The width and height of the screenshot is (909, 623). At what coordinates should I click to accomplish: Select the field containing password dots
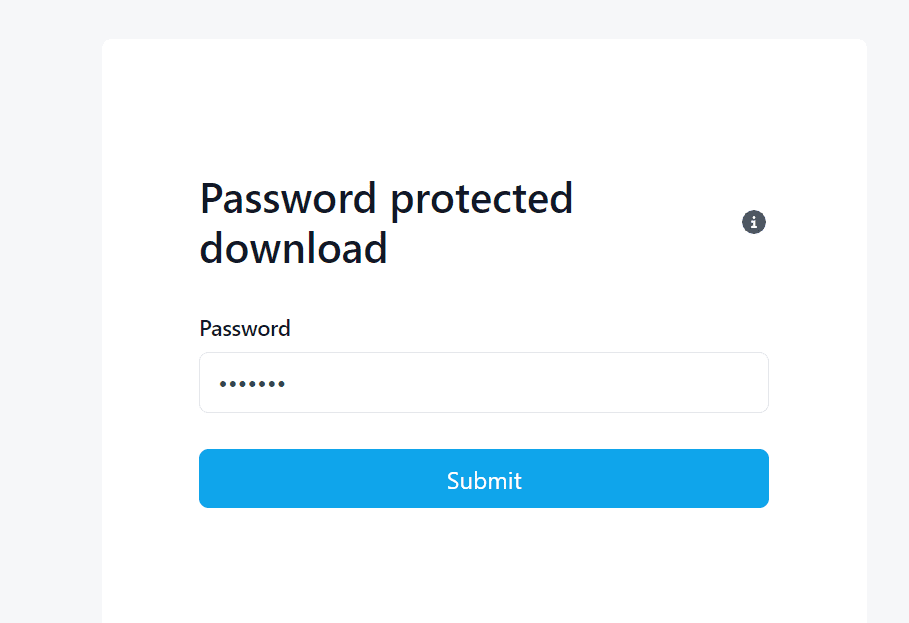tap(484, 383)
